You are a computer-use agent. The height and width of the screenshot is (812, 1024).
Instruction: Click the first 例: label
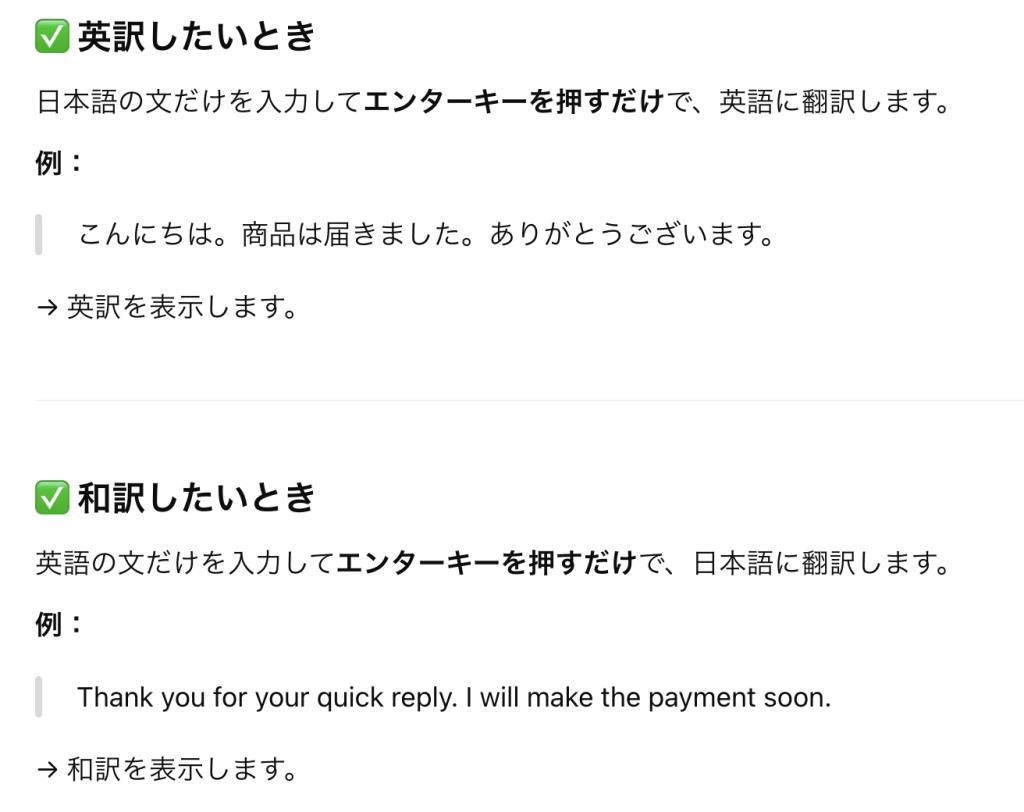pos(59,163)
